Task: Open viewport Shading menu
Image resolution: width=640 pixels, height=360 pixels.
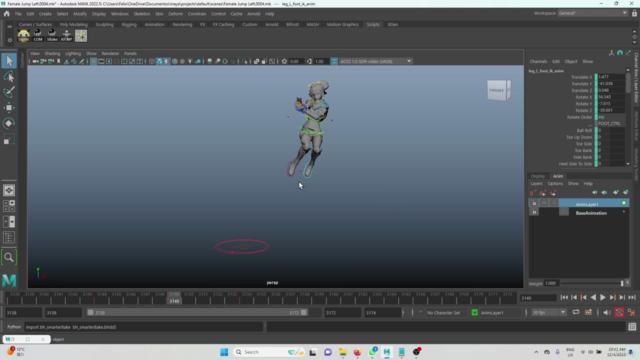Action: [x=52, y=53]
